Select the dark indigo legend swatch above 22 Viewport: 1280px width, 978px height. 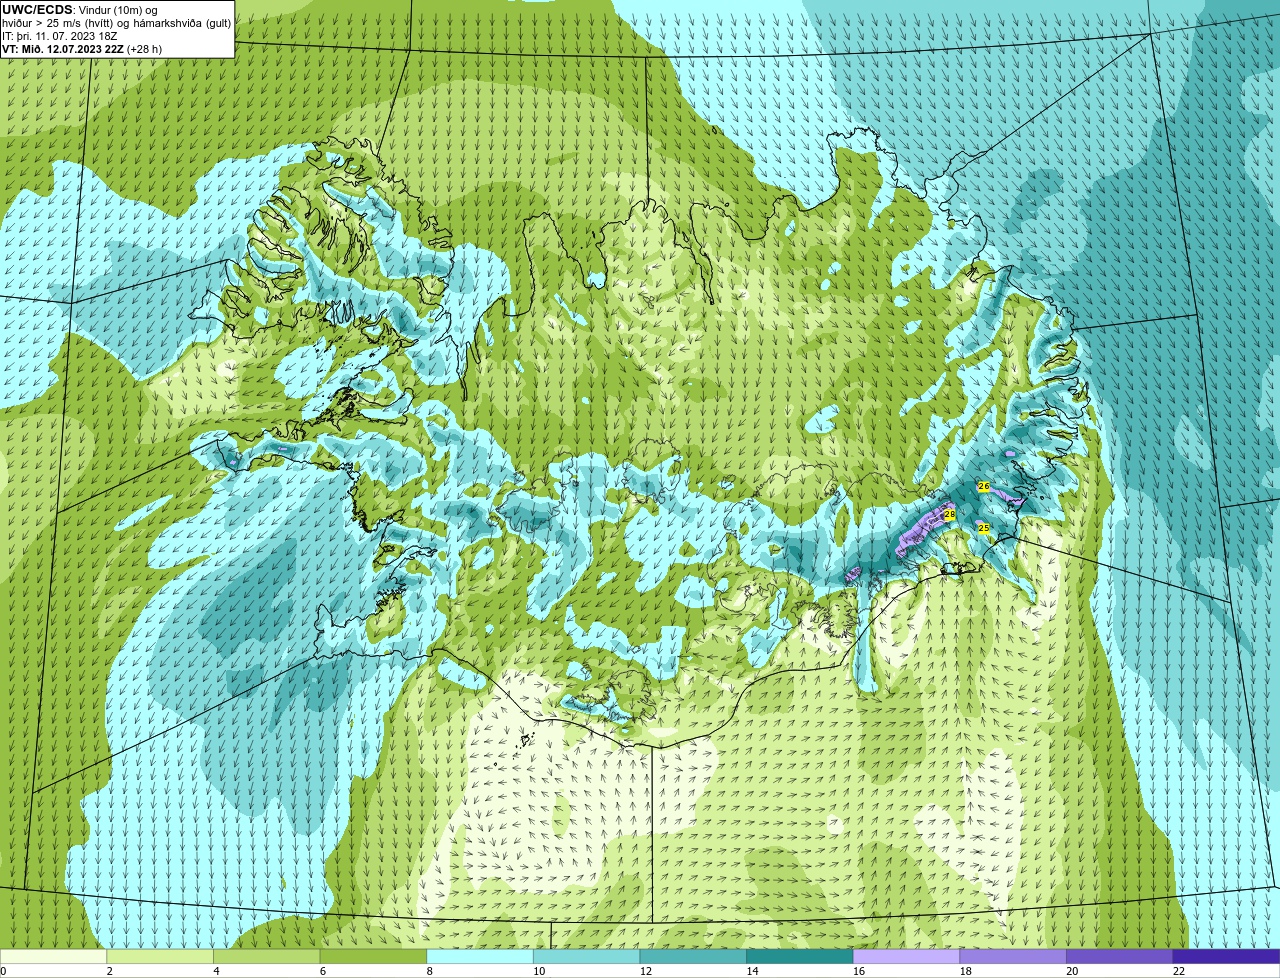pos(1227,956)
